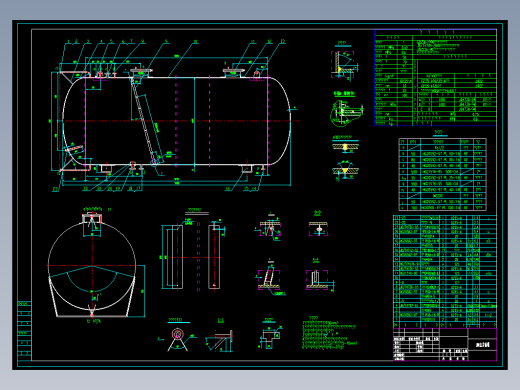Click part balloon number 16
This screenshot has height=390, width=520.
point(227,189)
